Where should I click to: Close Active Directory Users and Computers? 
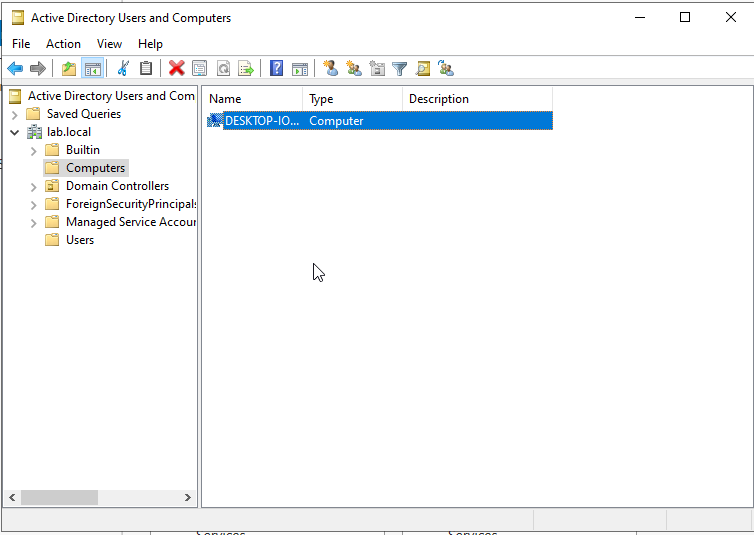[x=730, y=17]
